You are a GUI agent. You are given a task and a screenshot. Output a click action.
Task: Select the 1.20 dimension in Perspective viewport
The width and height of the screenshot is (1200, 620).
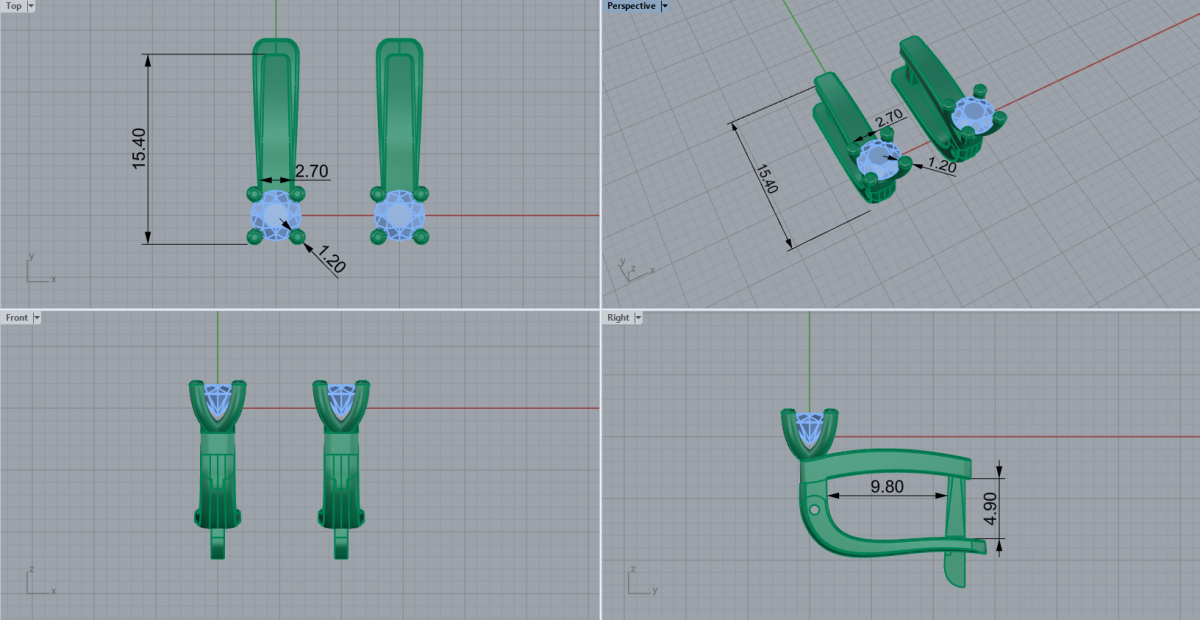(943, 166)
